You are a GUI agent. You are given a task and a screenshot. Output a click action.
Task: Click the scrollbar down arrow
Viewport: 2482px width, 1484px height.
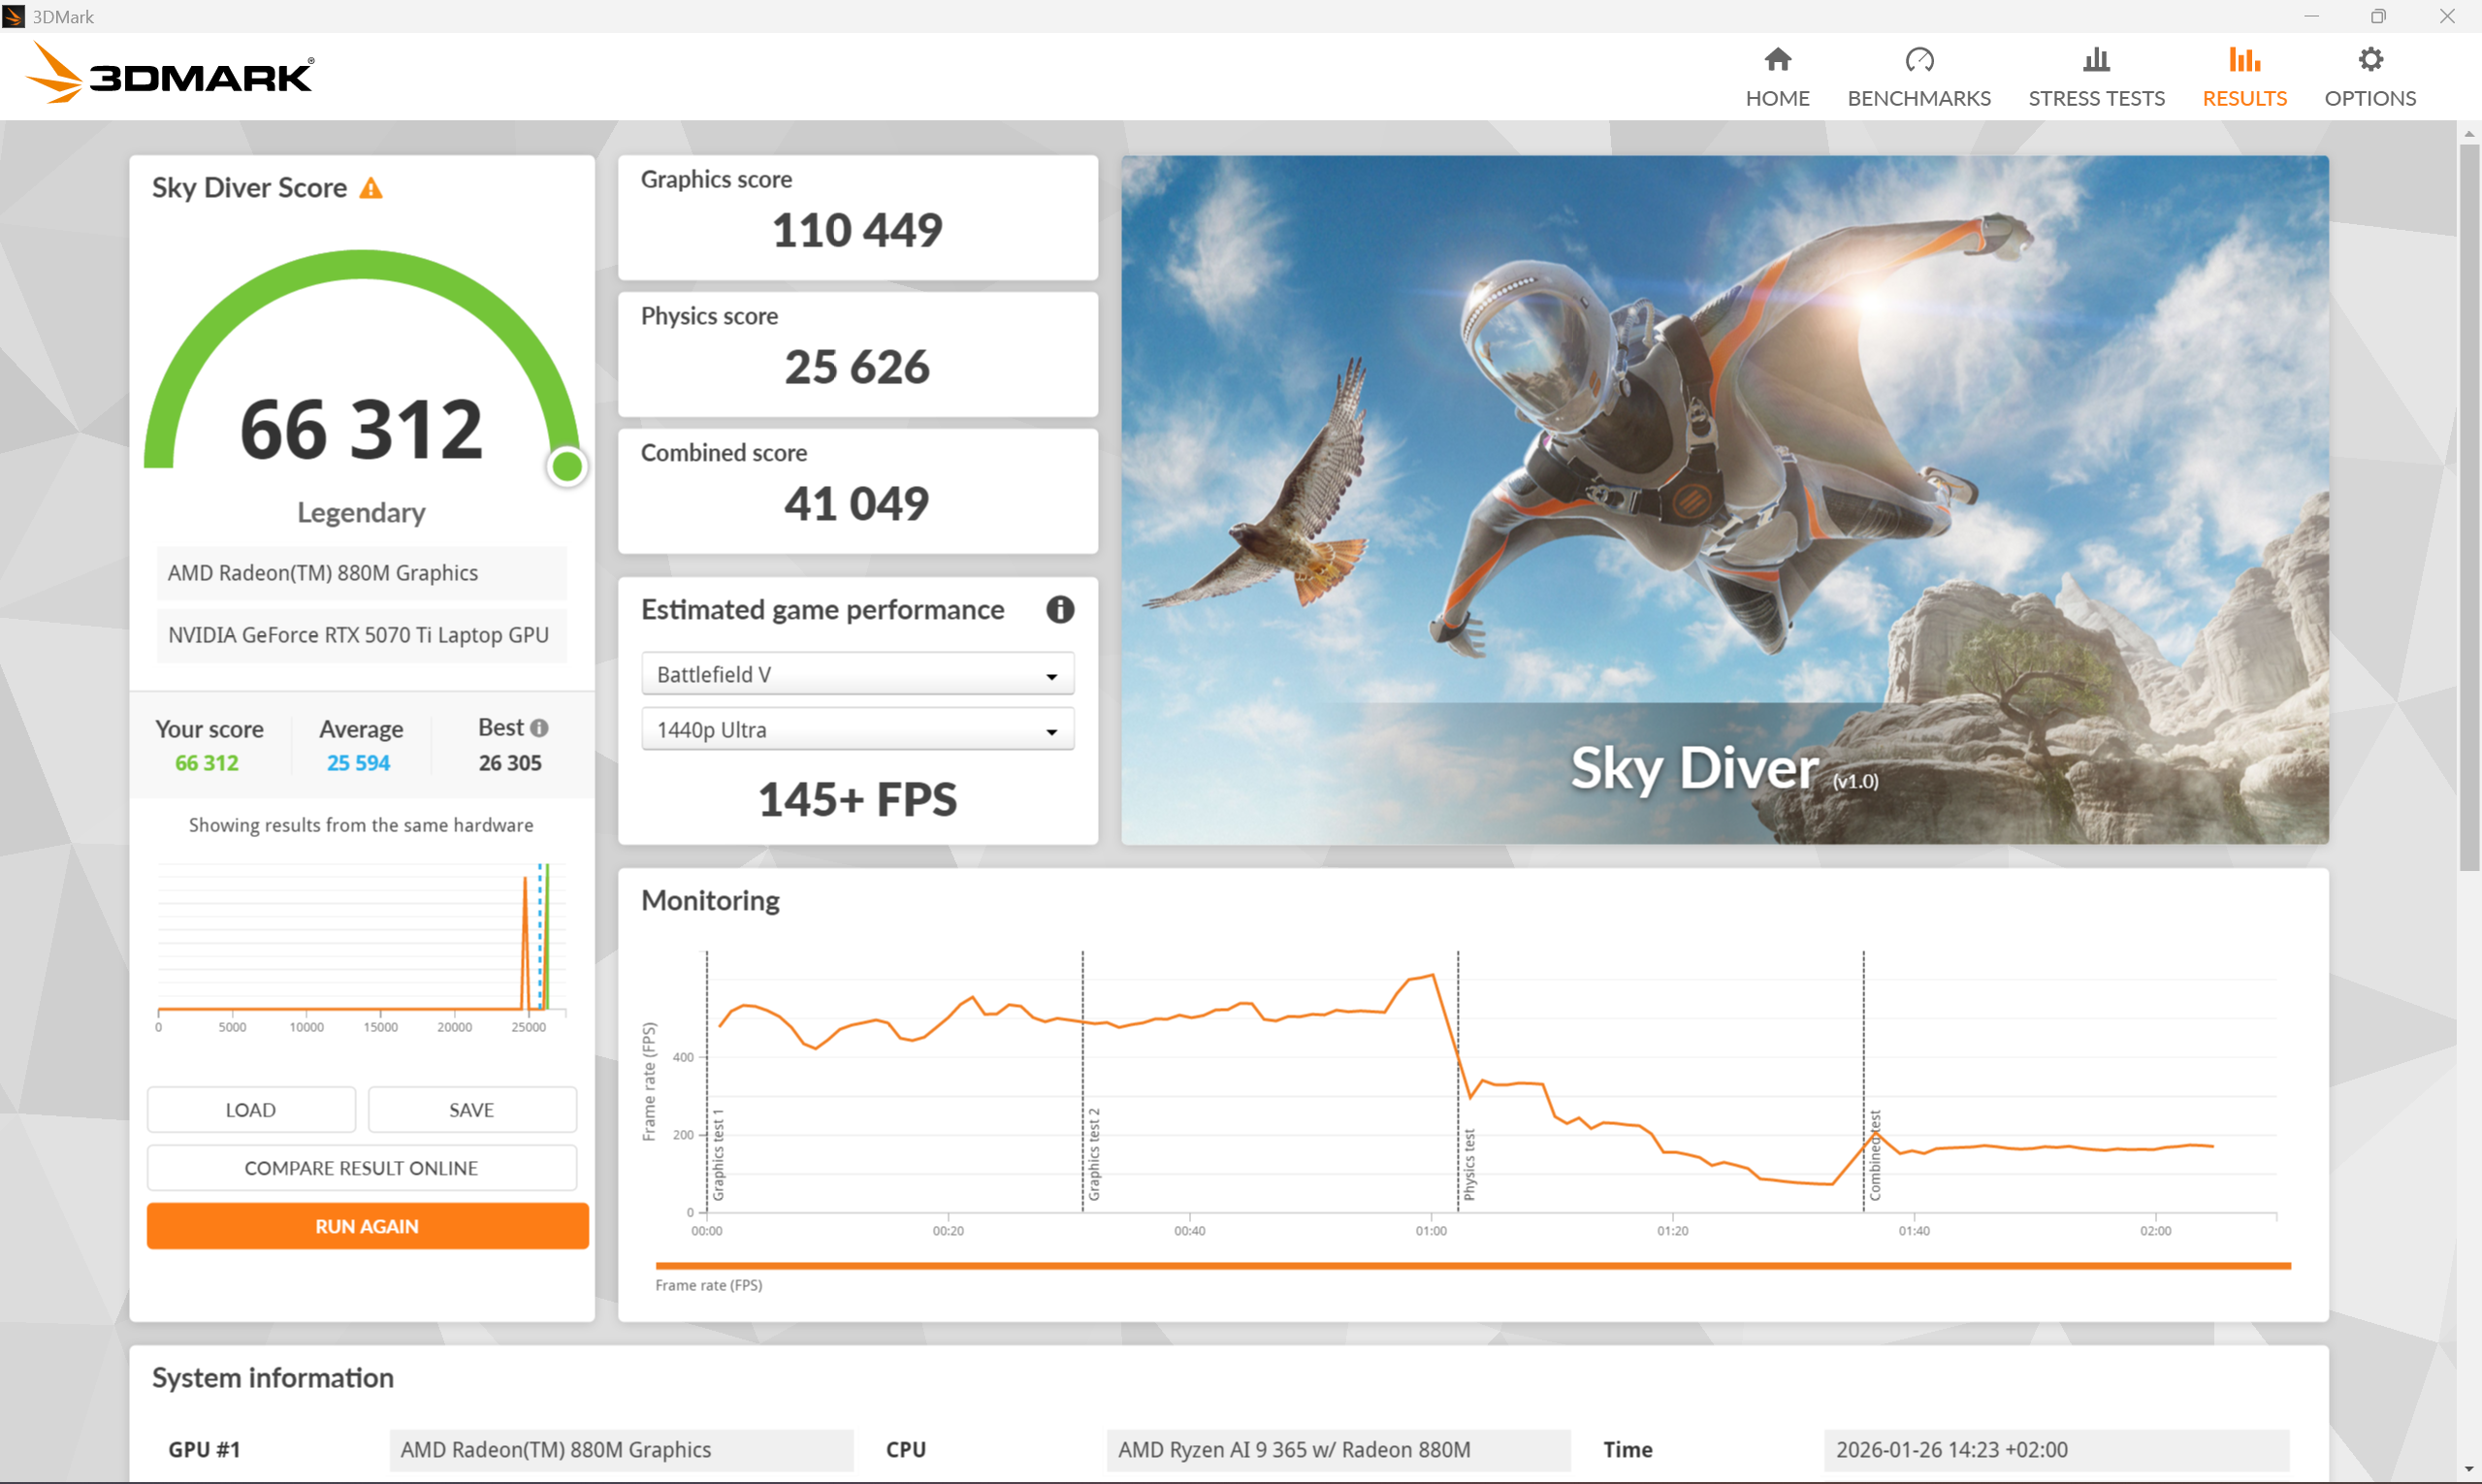click(2469, 1470)
